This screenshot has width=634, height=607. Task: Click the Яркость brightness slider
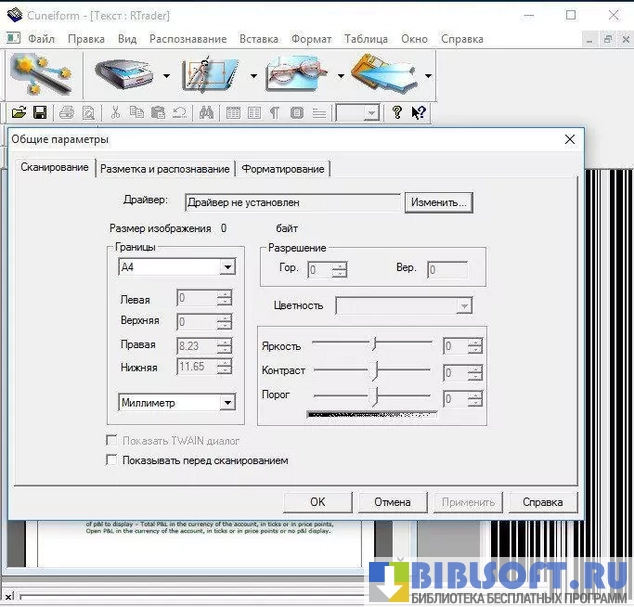tap(373, 344)
